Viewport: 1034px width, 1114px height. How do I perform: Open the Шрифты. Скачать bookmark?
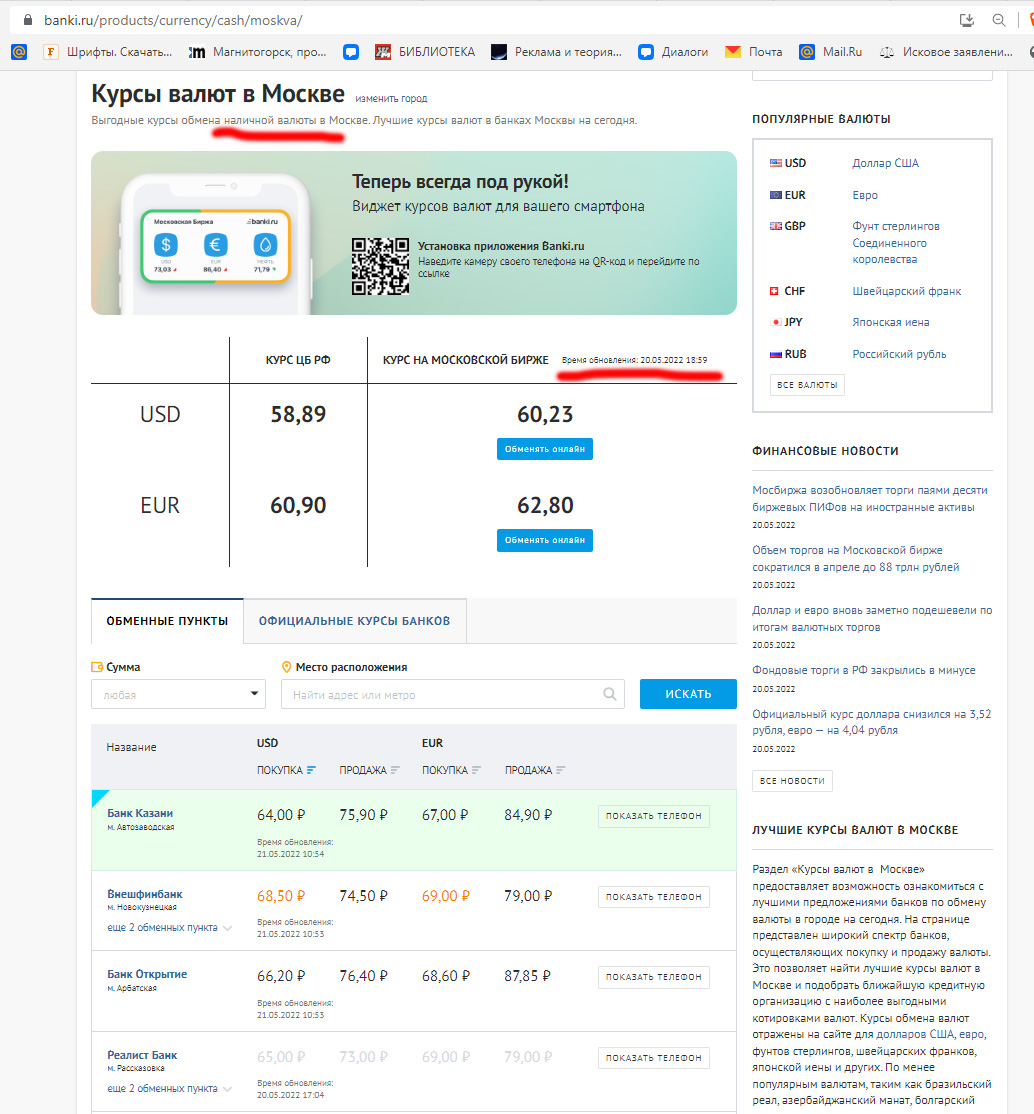(108, 52)
